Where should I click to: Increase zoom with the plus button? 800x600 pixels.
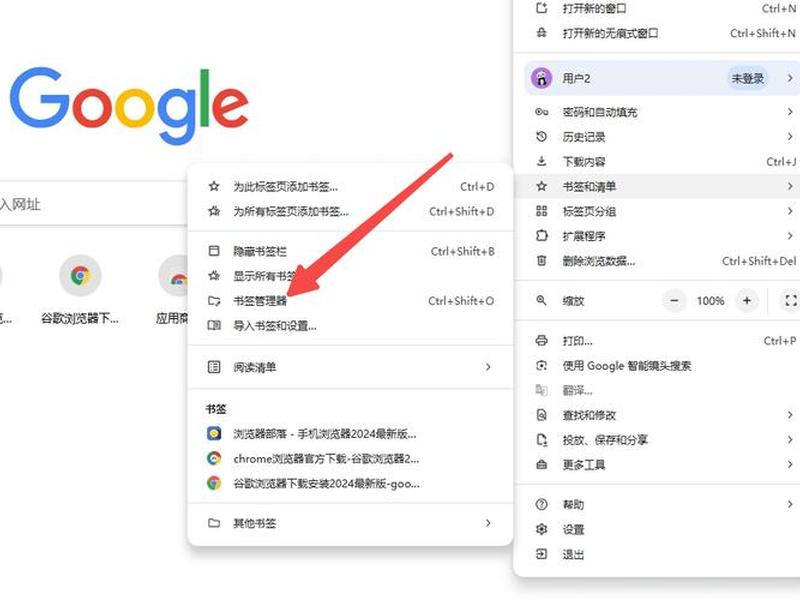click(747, 301)
